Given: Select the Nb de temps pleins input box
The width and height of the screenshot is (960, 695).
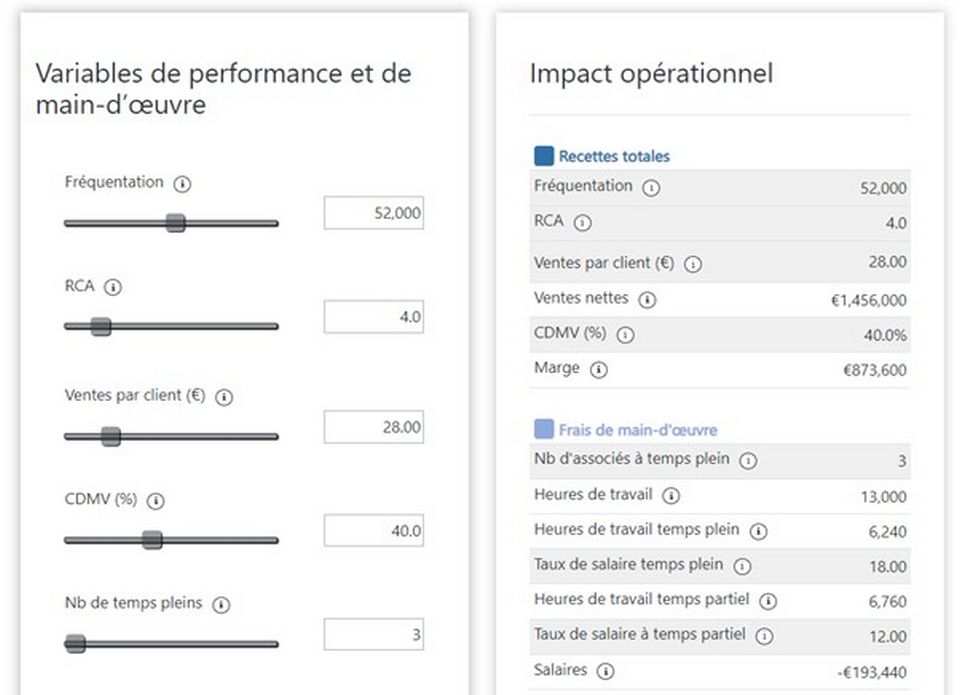Looking at the screenshot, I should [373, 634].
